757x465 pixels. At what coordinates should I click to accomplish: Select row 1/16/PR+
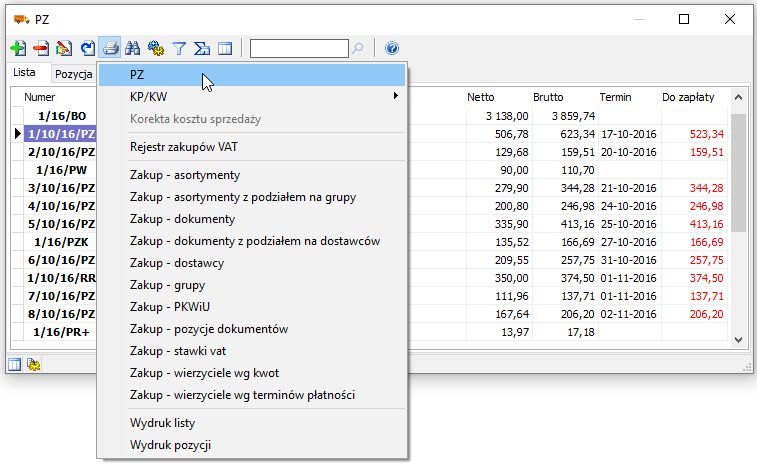[61, 332]
